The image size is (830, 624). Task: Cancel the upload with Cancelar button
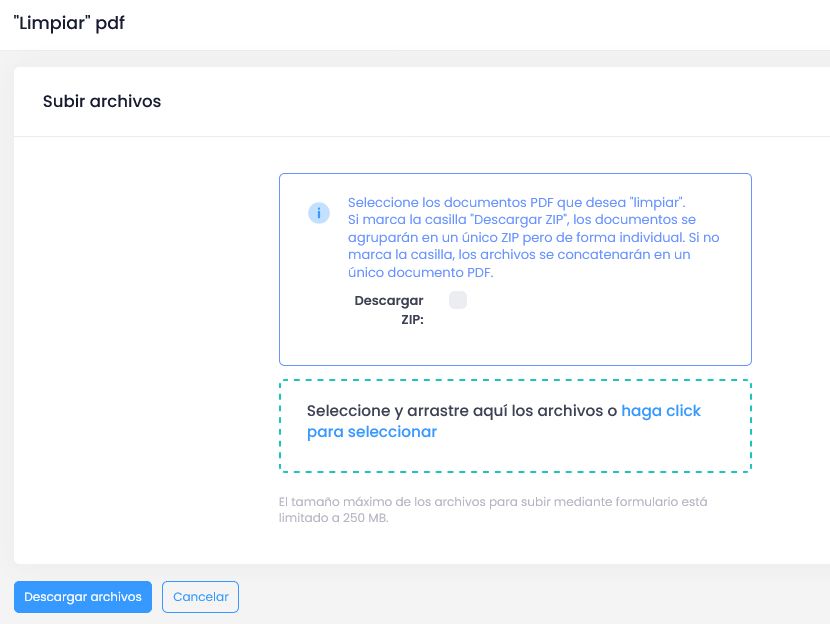coord(200,597)
